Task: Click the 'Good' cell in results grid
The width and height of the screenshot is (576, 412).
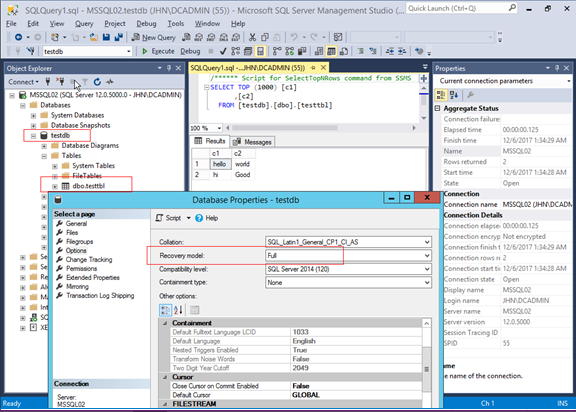Action: coord(242,175)
